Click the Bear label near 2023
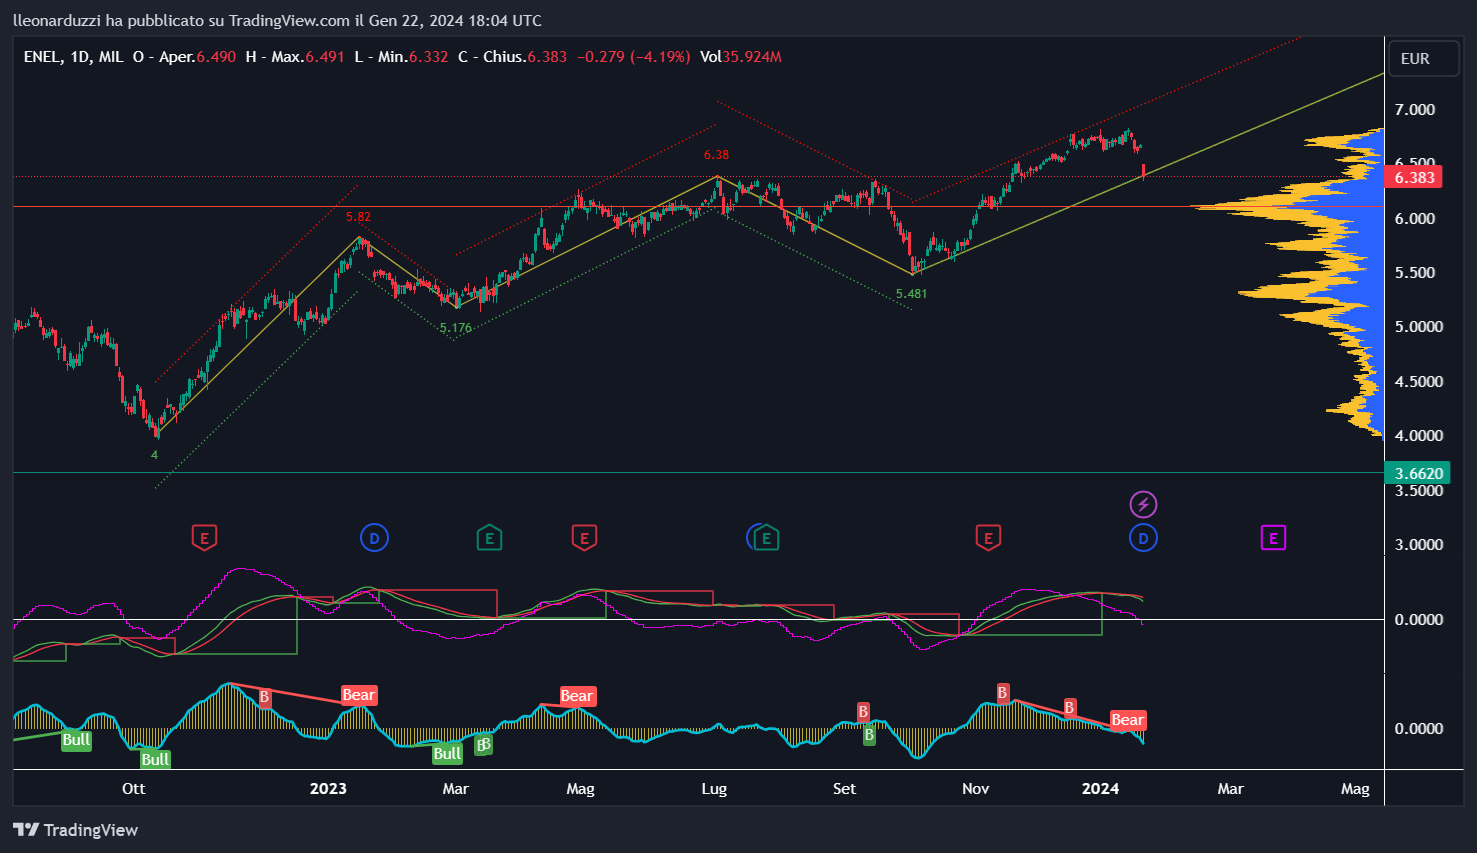The width and height of the screenshot is (1477, 853). 359,695
